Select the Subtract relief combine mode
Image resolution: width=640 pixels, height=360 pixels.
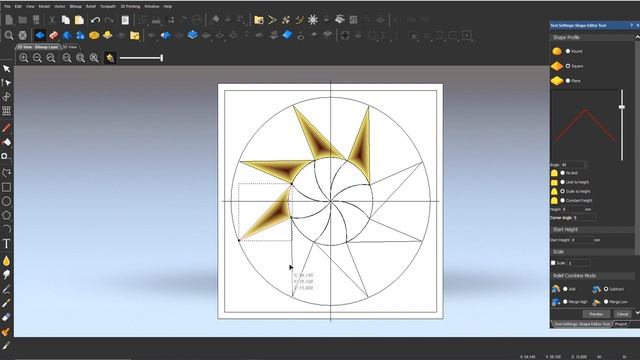(606, 289)
